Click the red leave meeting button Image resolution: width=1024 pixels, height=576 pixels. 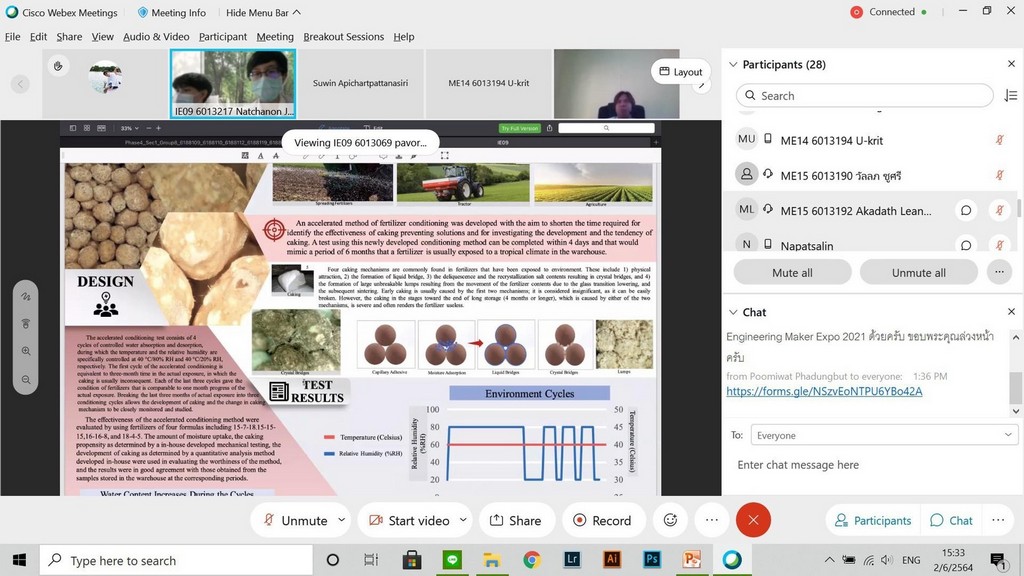click(753, 520)
